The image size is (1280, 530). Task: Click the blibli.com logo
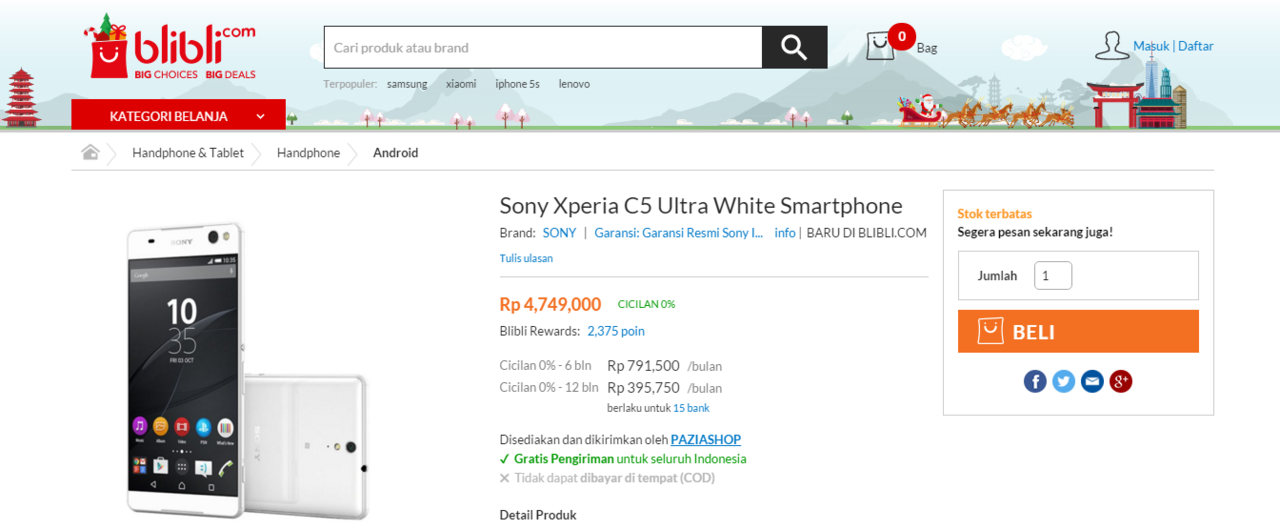coord(169,47)
